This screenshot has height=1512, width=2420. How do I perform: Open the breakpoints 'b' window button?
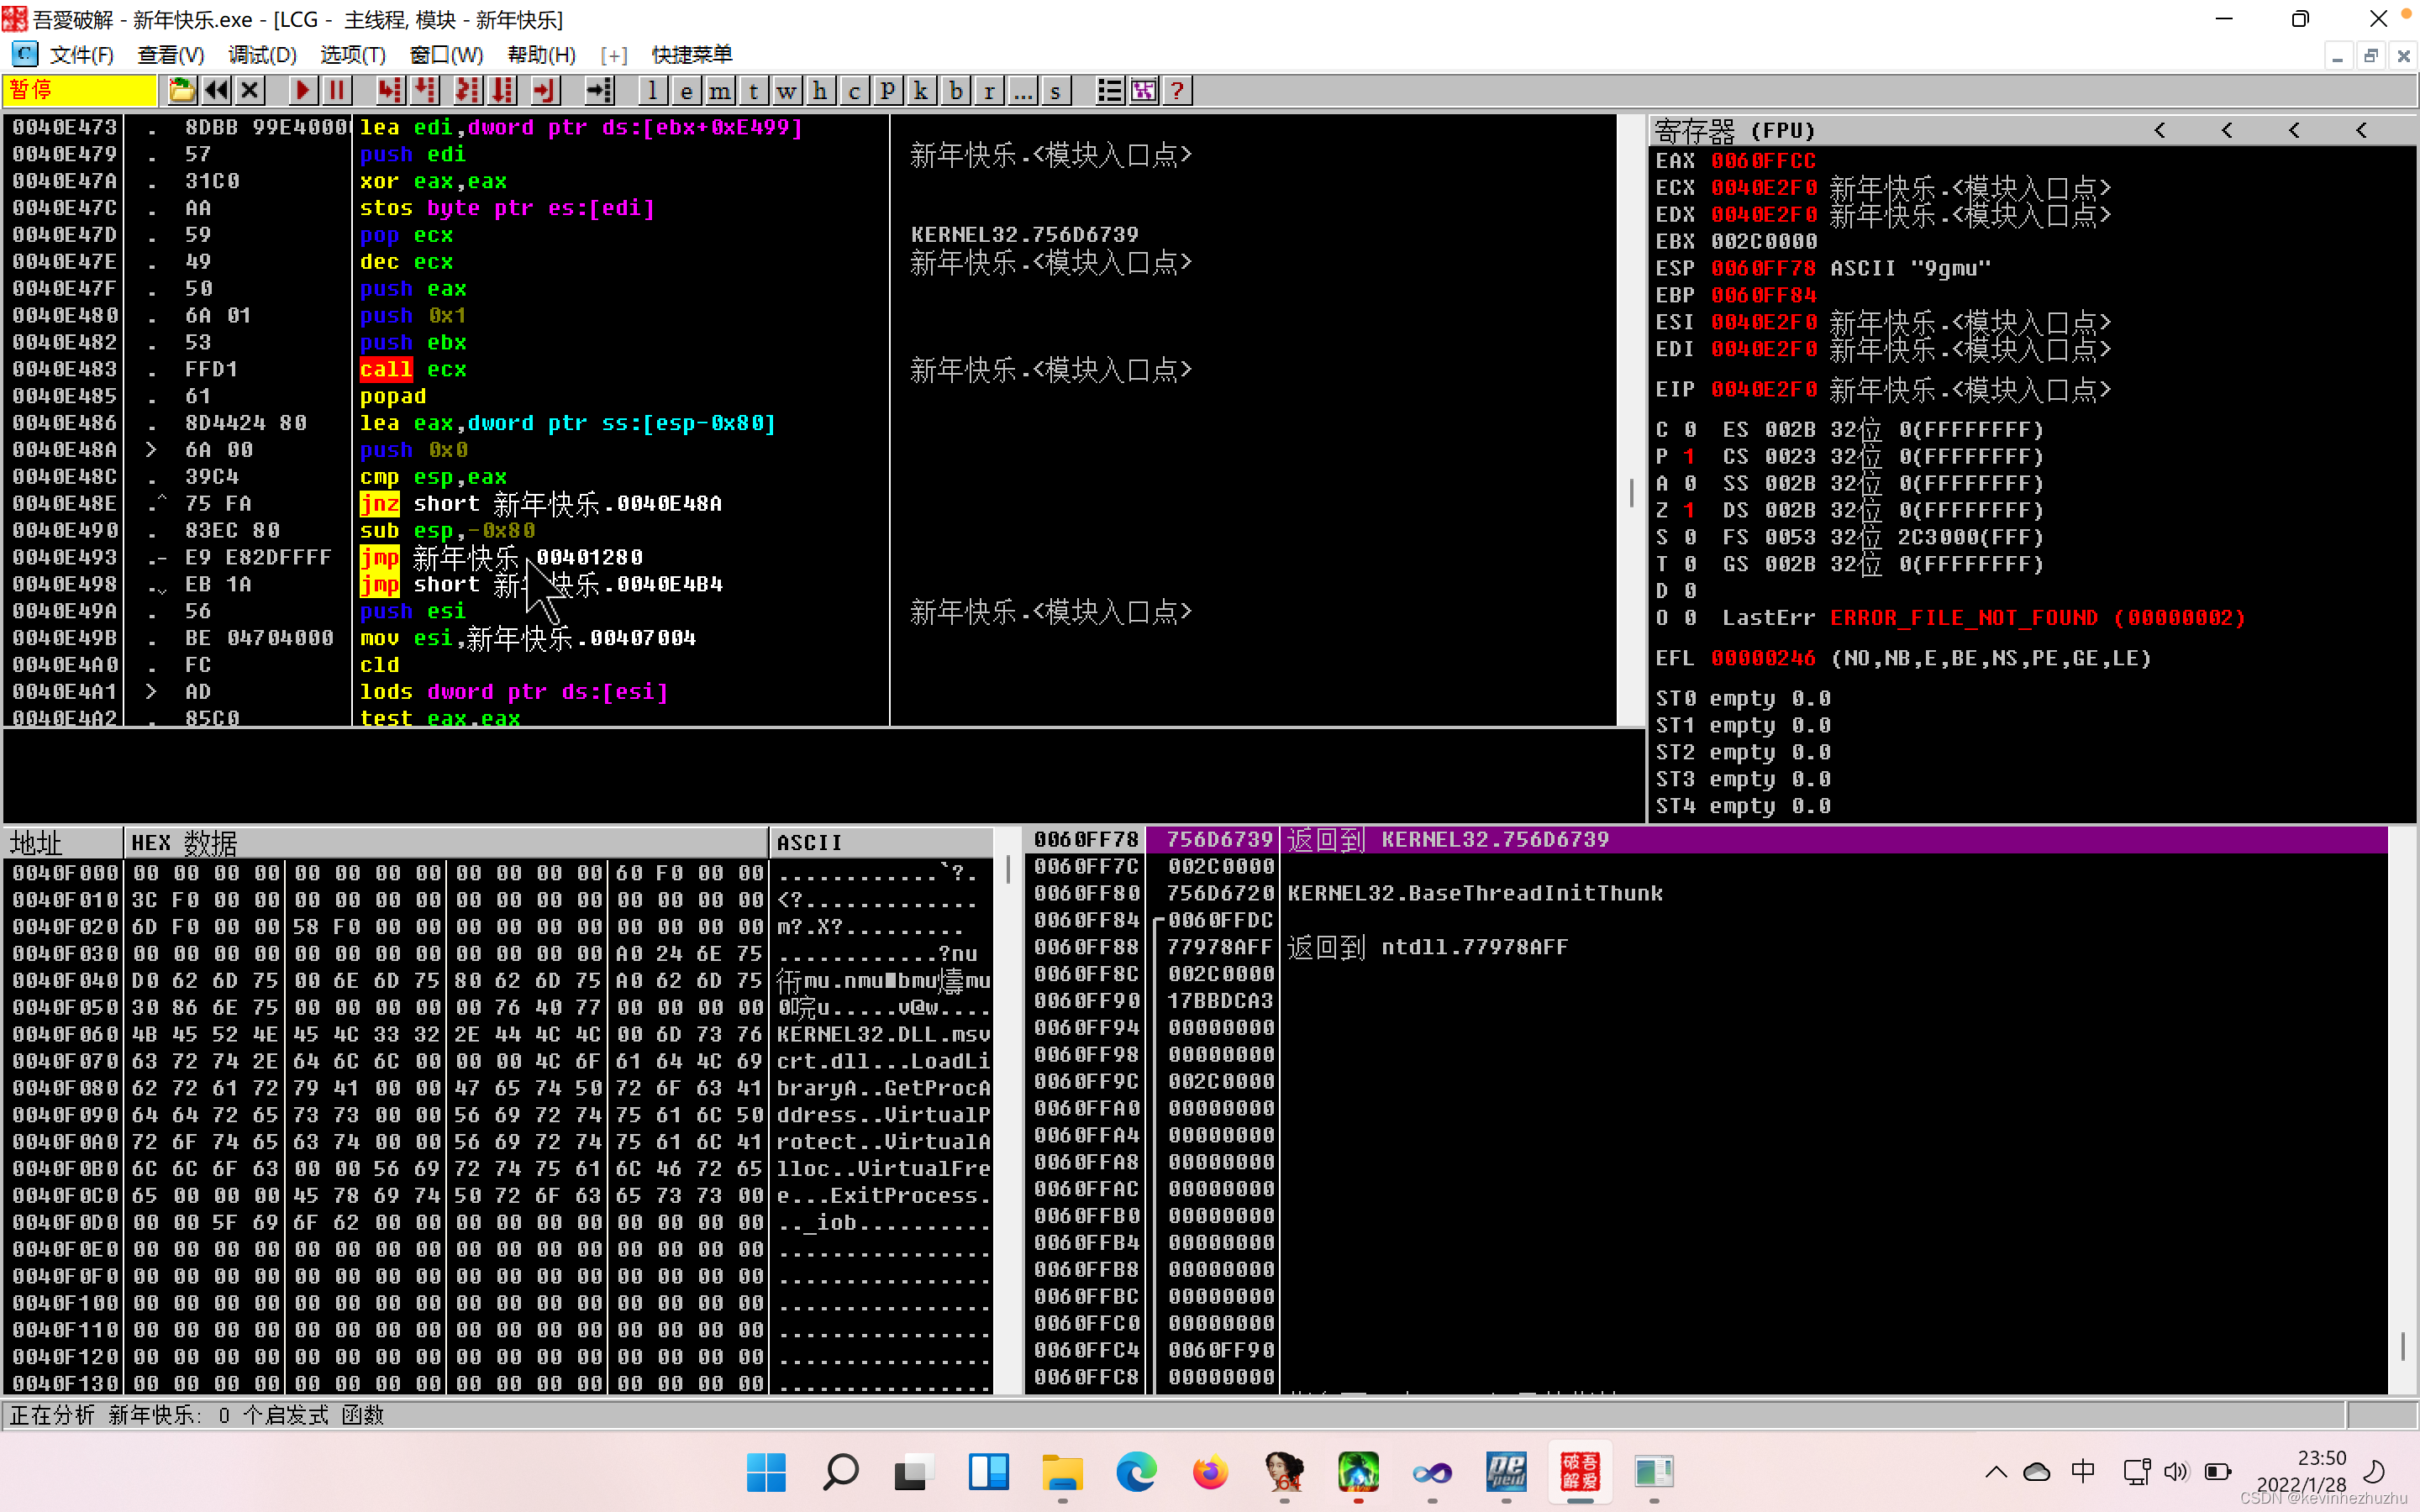[956, 91]
